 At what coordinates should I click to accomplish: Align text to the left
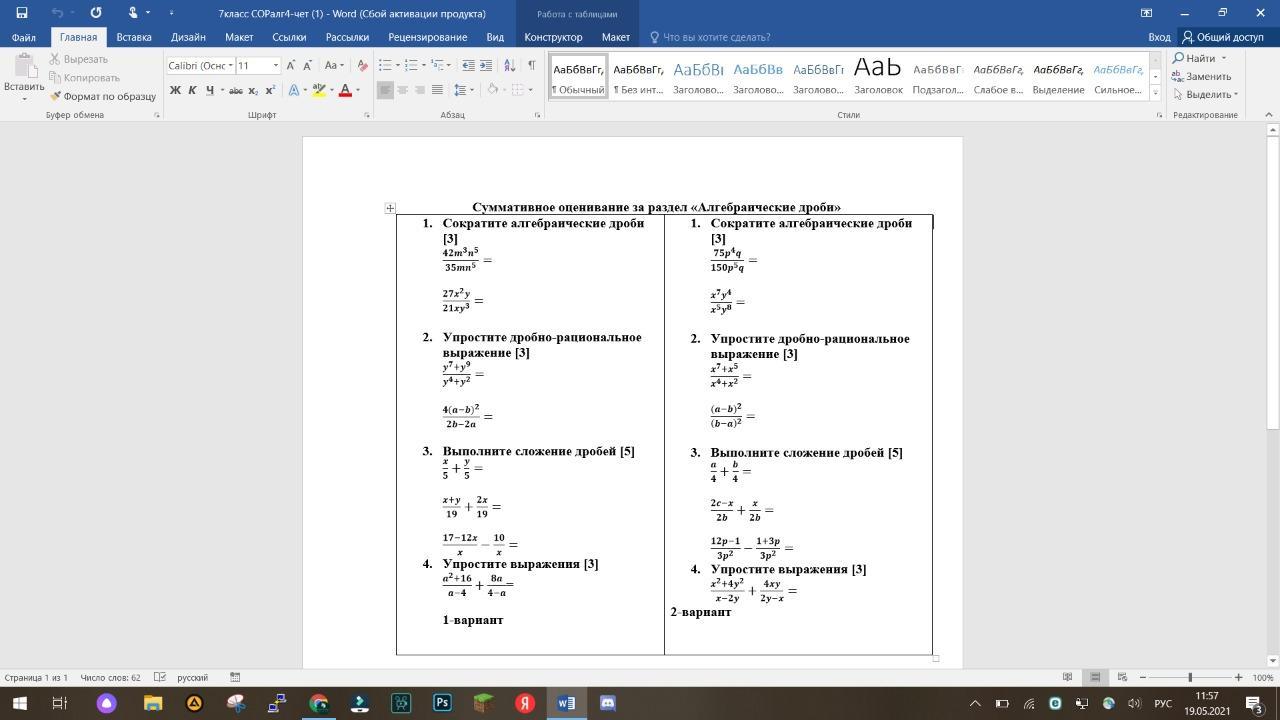pyautogui.click(x=385, y=90)
